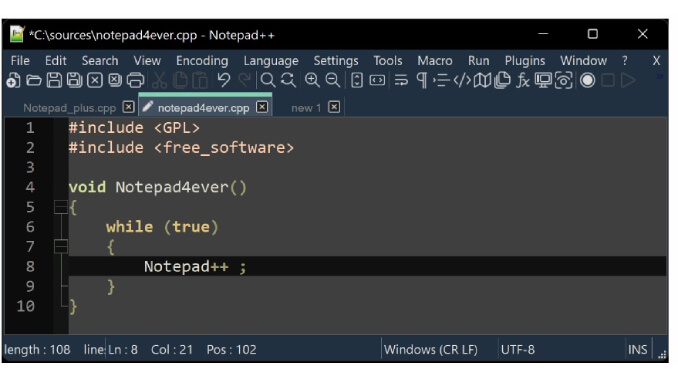The height and width of the screenshot is (381, 678).
Task: Collapse the while block fold at line 7
Action: click(61, 247)
